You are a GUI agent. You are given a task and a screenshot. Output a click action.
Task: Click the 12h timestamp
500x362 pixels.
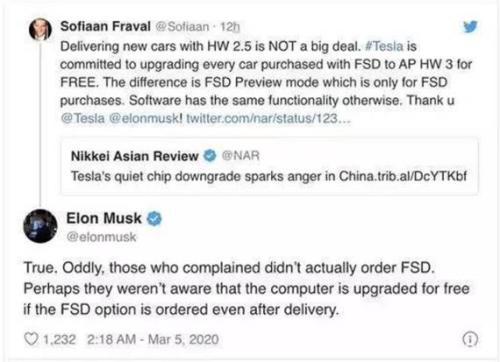(x=230, y=27)
